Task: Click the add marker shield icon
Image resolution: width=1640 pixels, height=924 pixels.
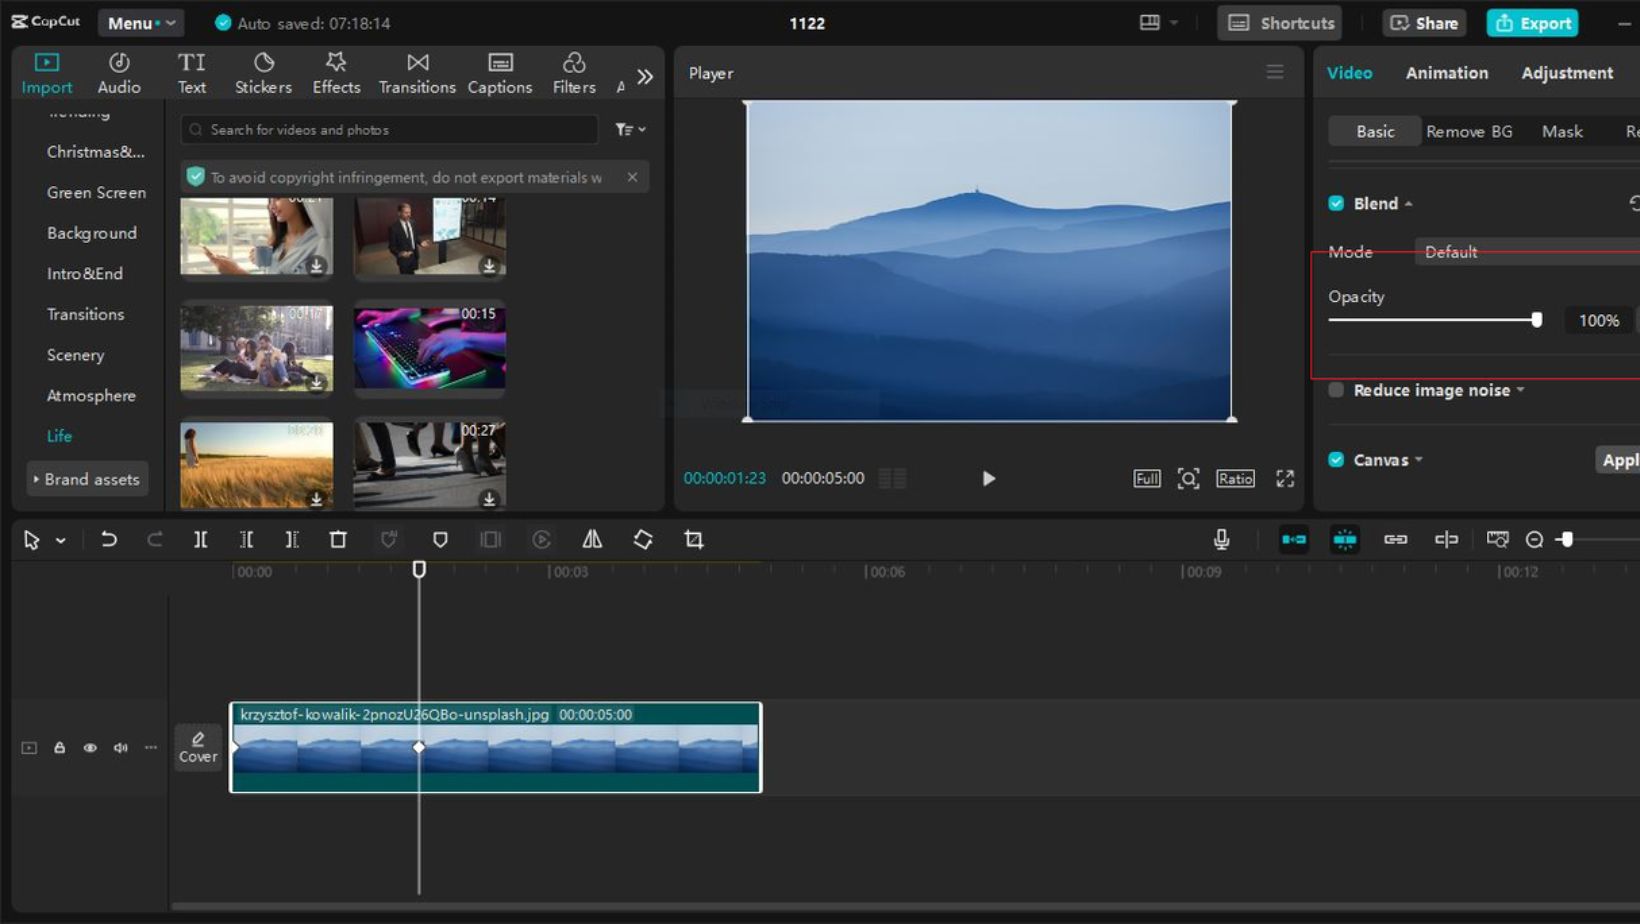Action: [x=440, y=540]
